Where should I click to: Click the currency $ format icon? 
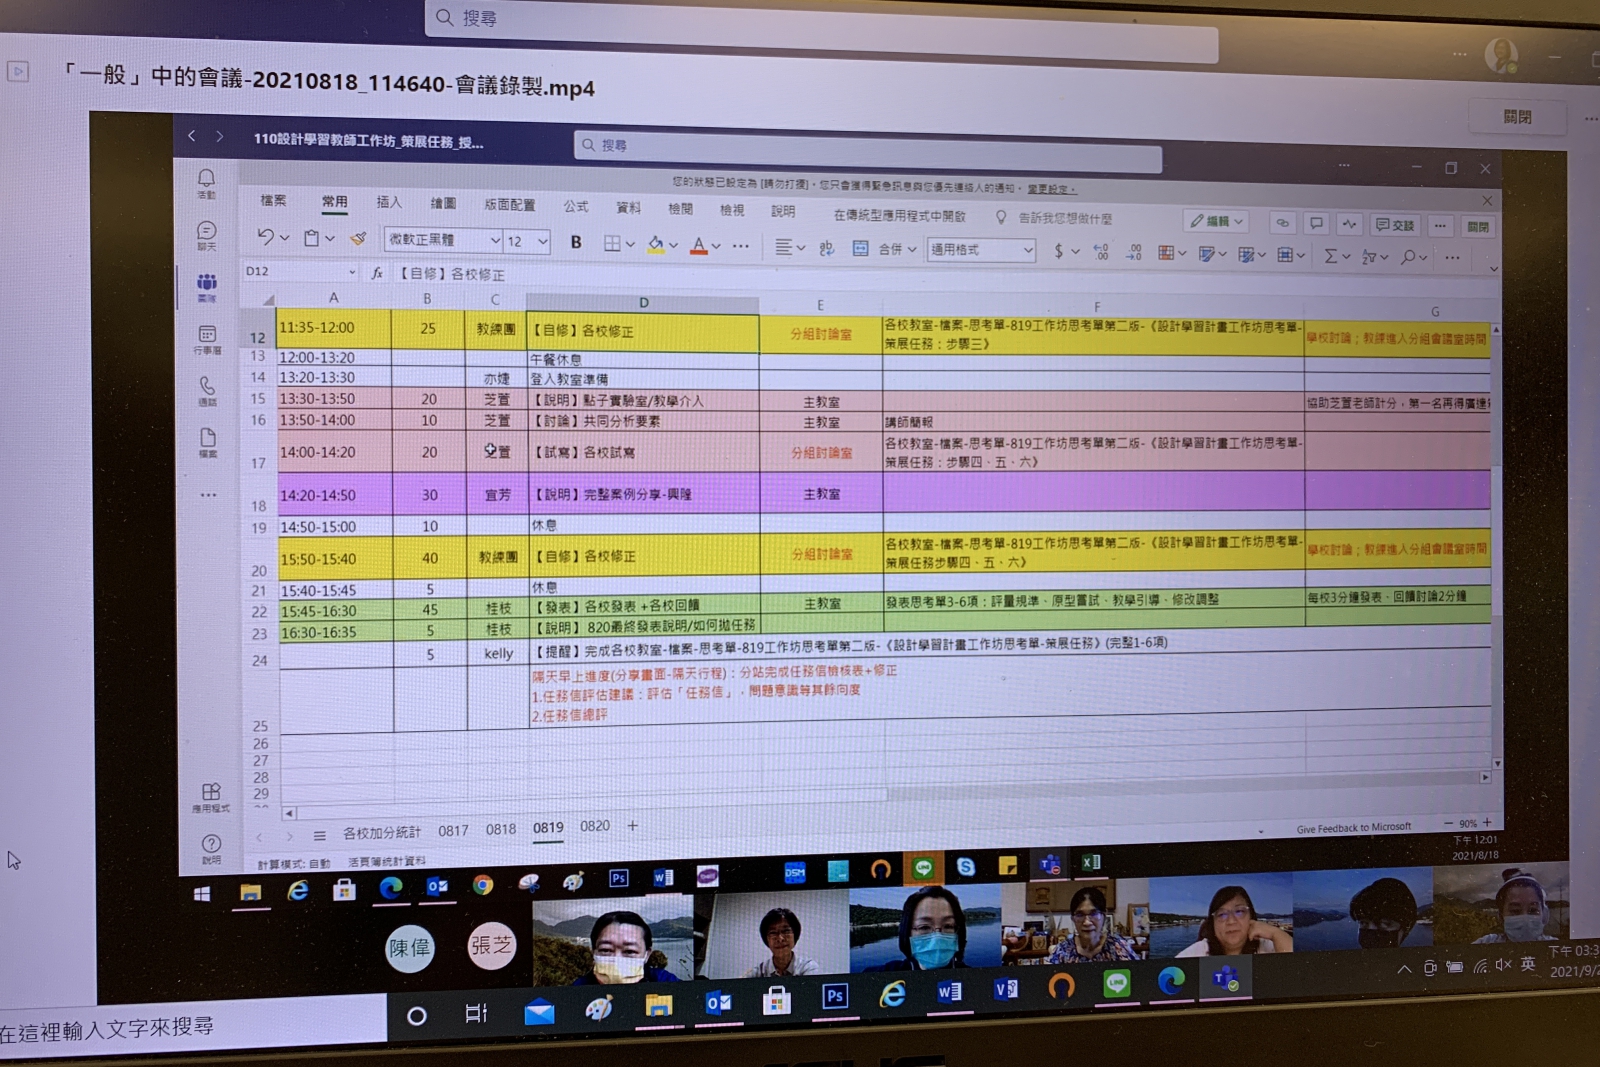click(1059, 251)
